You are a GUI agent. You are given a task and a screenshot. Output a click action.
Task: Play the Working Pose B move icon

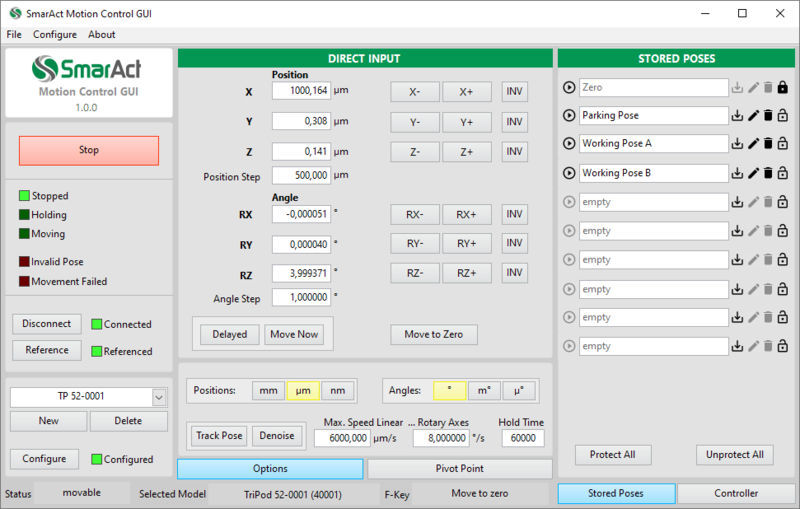coord(569,173)
